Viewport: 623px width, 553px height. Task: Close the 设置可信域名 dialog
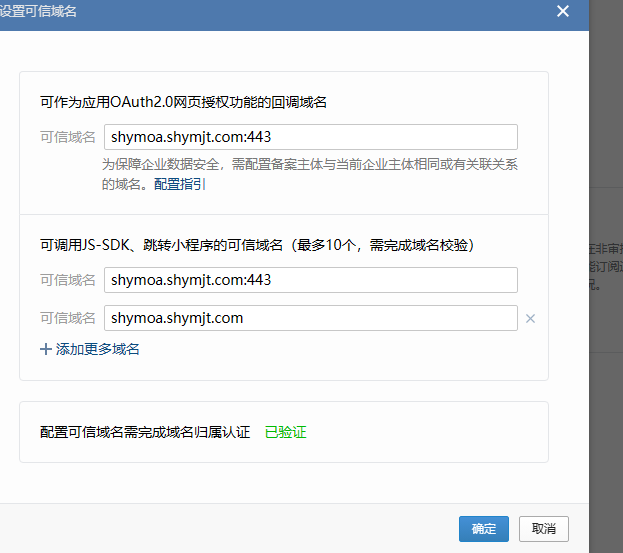point(563,12)
